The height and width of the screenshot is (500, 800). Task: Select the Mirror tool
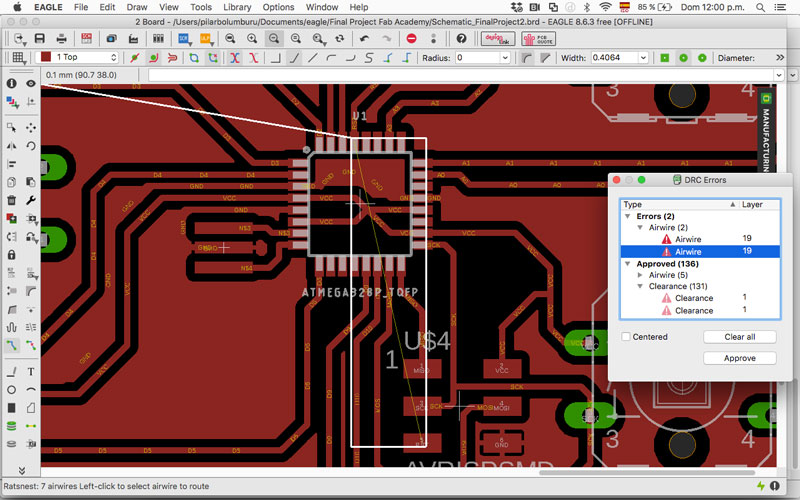[x=11, y=146]
